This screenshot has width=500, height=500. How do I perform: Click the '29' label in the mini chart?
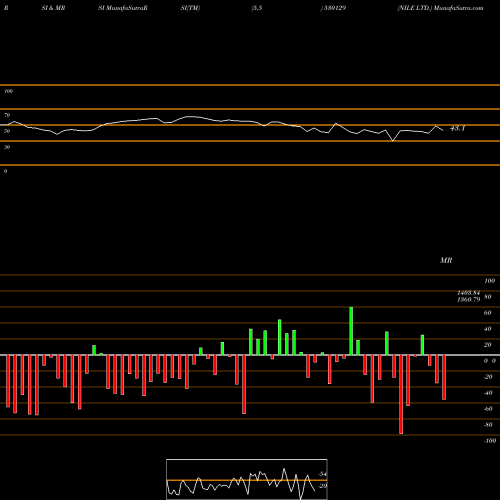(x=322, y=486)
